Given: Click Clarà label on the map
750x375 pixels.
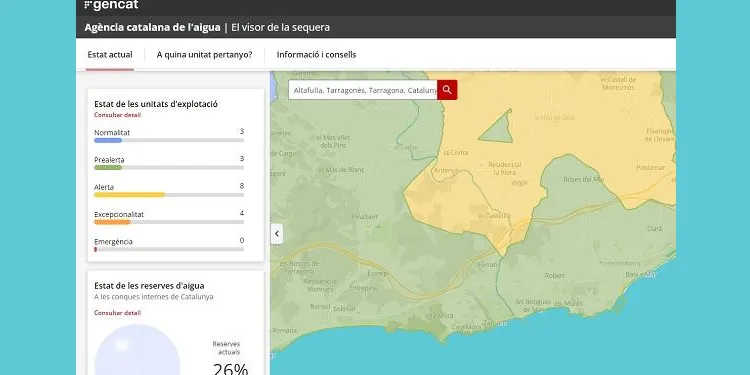Looking at the screenshot, I should tap(655, 229).
